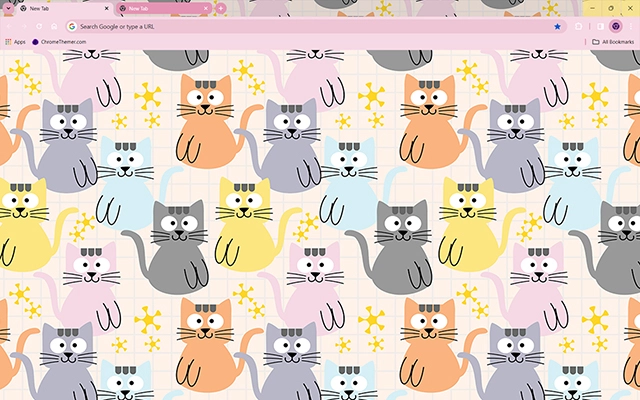Maximize the Chrome window
The height and width of the screenshot is (400, 640).
pos(611,8)
